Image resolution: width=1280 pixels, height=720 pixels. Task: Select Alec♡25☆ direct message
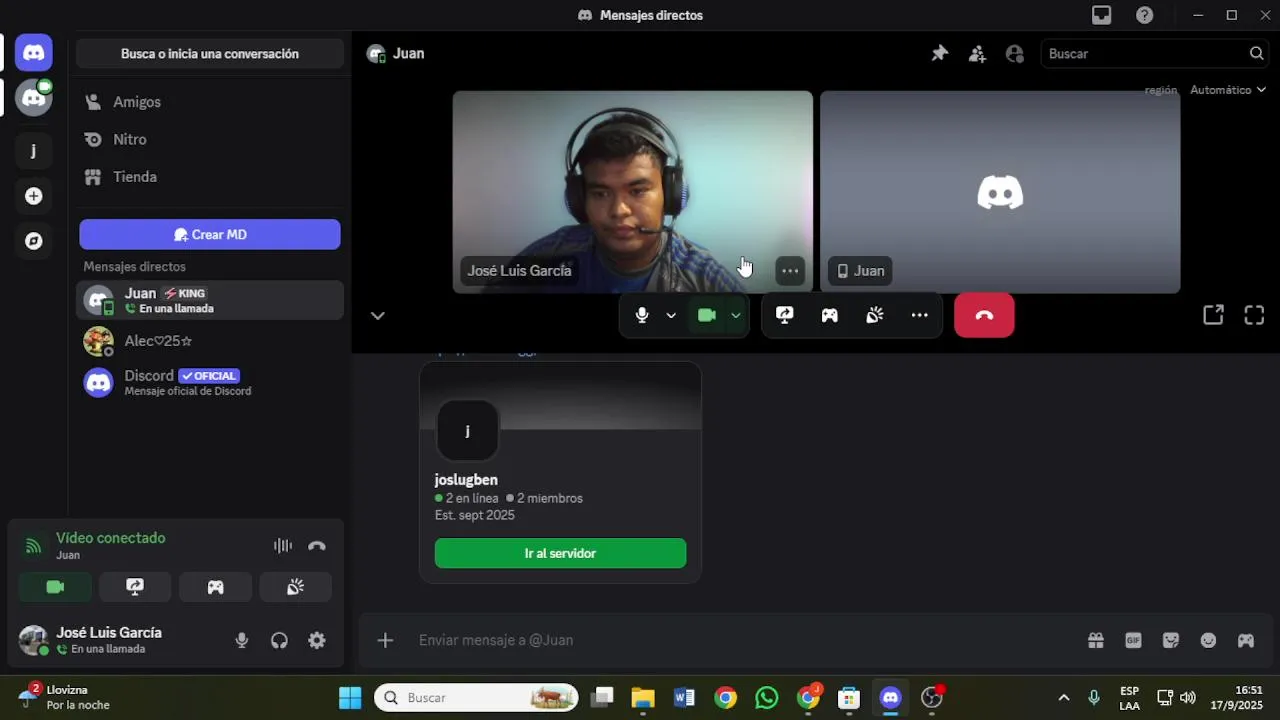point(210,341)
